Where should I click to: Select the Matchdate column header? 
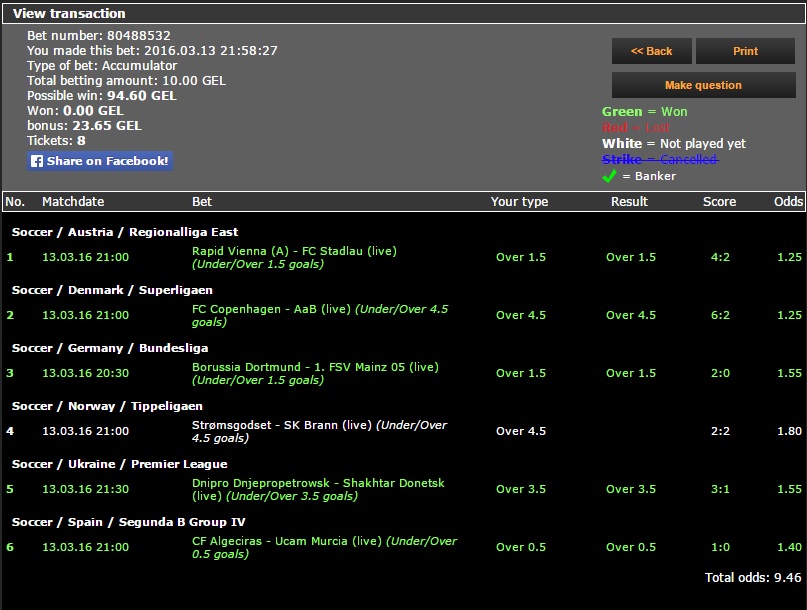(73, 202)
